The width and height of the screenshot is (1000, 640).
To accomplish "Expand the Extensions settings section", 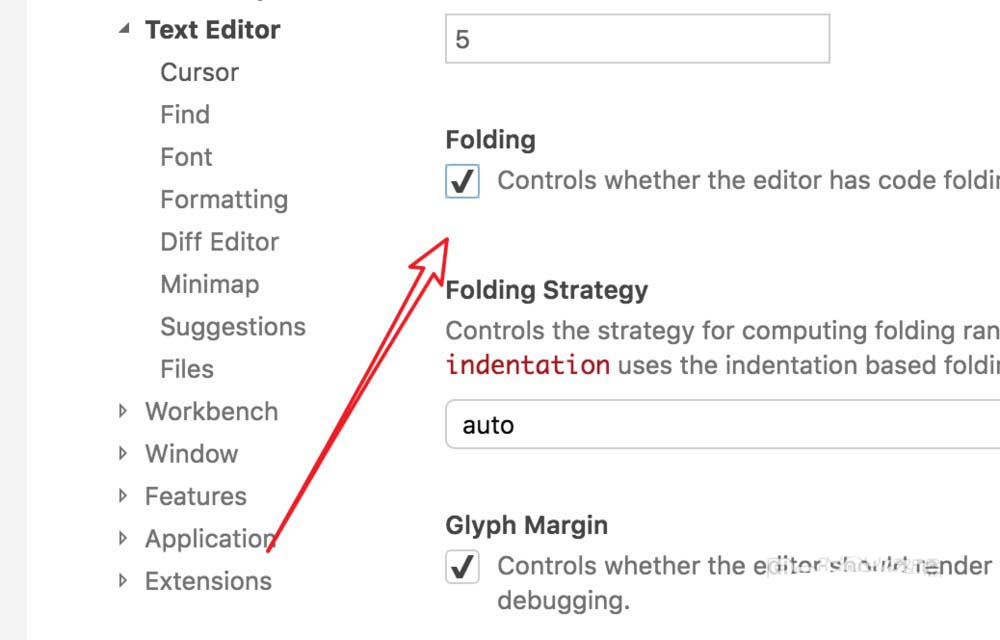I will click(124, 581).
